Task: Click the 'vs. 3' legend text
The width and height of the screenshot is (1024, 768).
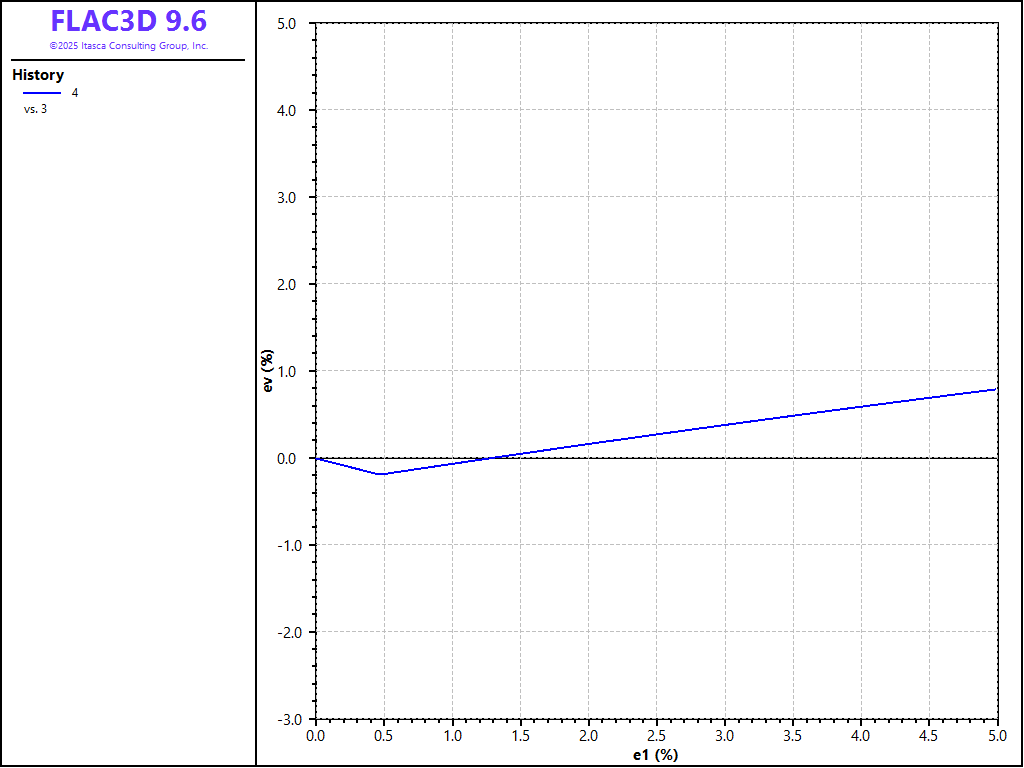Action: 35,109
